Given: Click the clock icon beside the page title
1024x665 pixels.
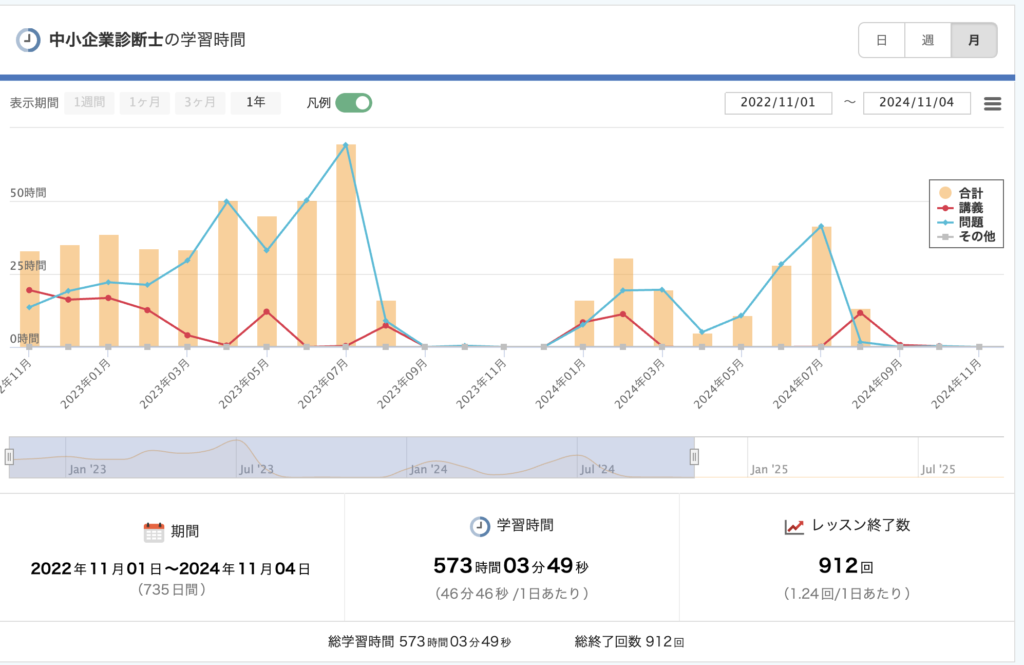Looking at the screenshot, I should pyautogui.click(x=28, y=40).
